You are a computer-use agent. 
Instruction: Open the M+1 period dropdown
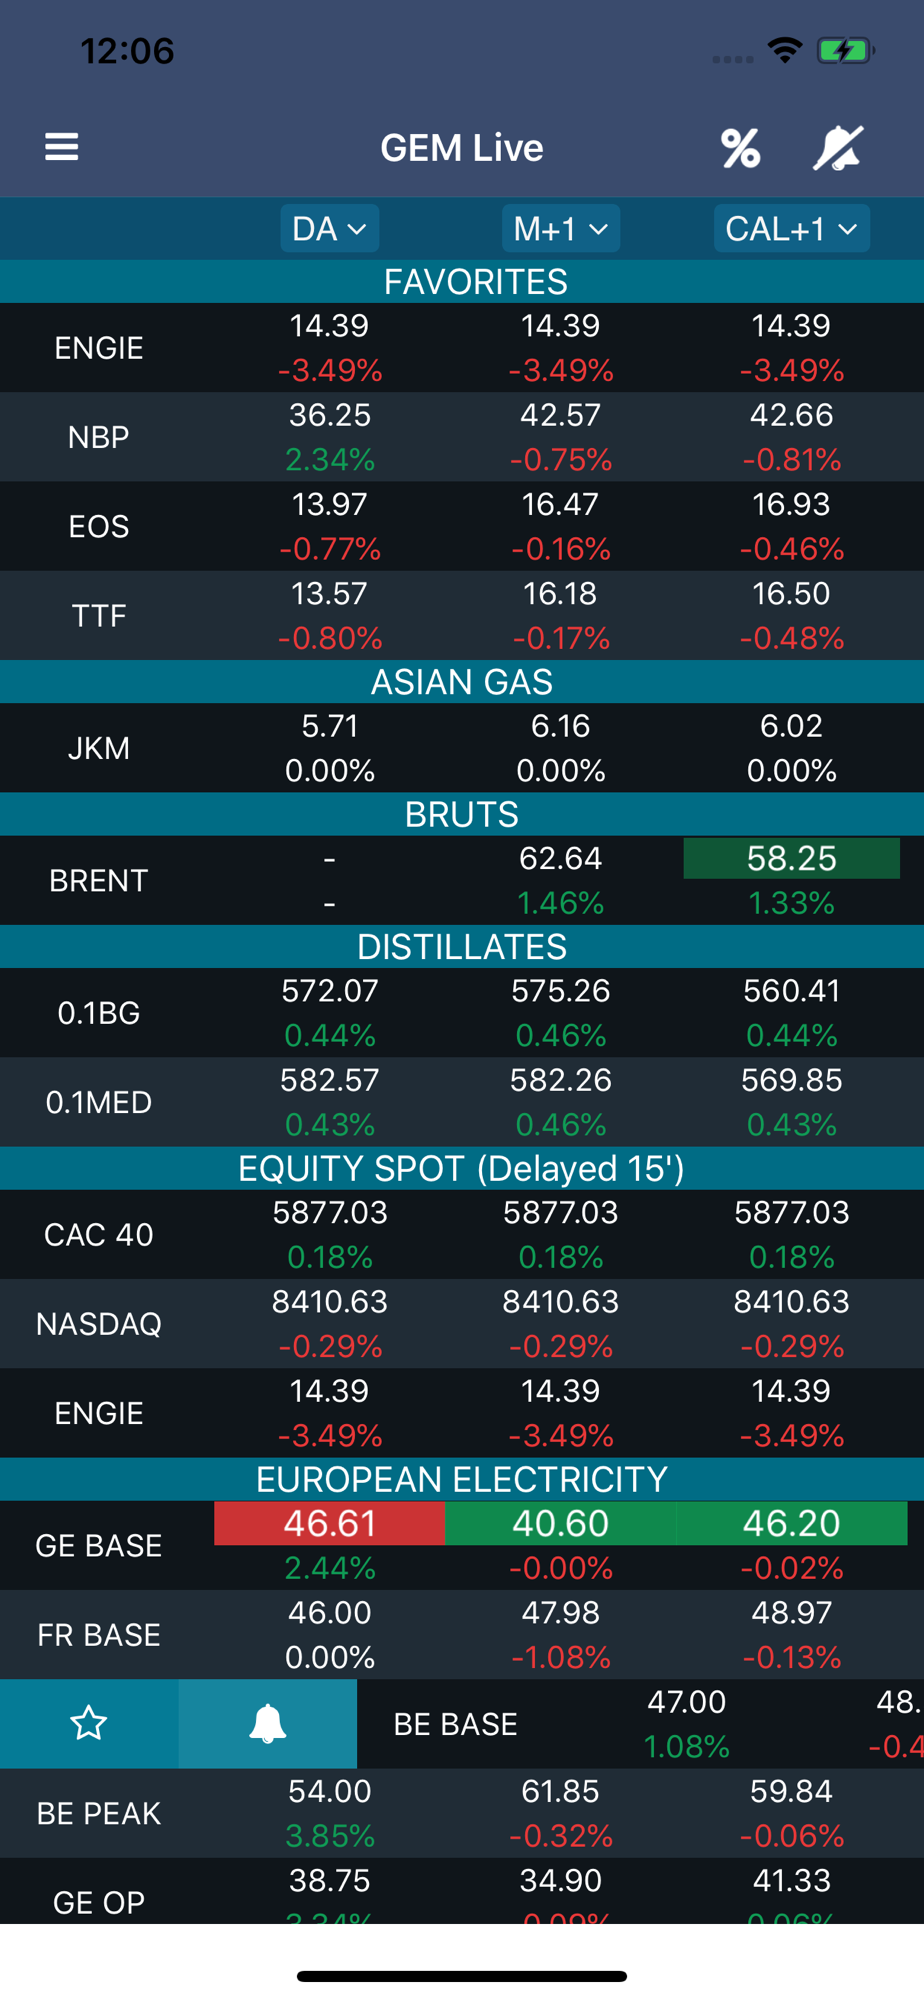560,229
